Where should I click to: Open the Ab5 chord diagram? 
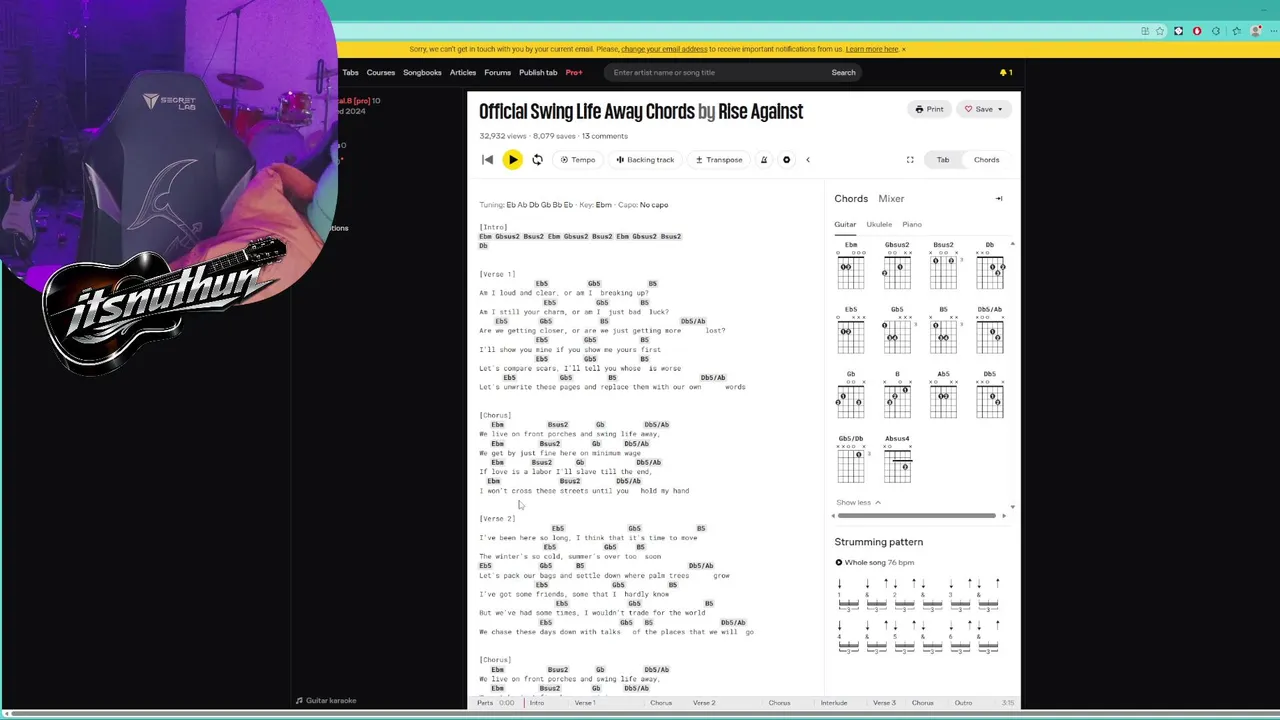click(943, 395)
